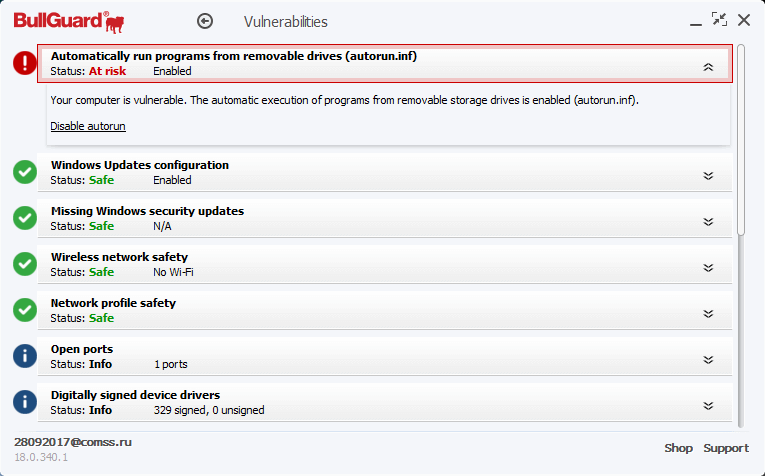Image resolution: width=765 pixels, height=476 pixels.
Task: Click the blue info icon beside Open ports
Action: [x=25, y=356]
